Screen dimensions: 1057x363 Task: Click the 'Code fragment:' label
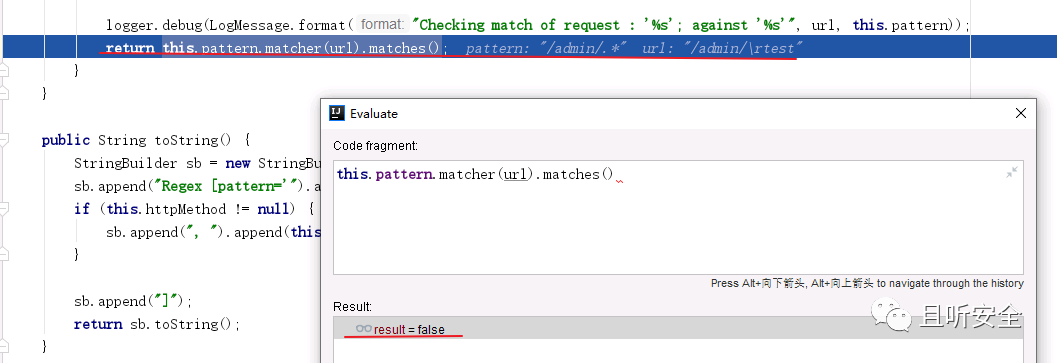375,146
